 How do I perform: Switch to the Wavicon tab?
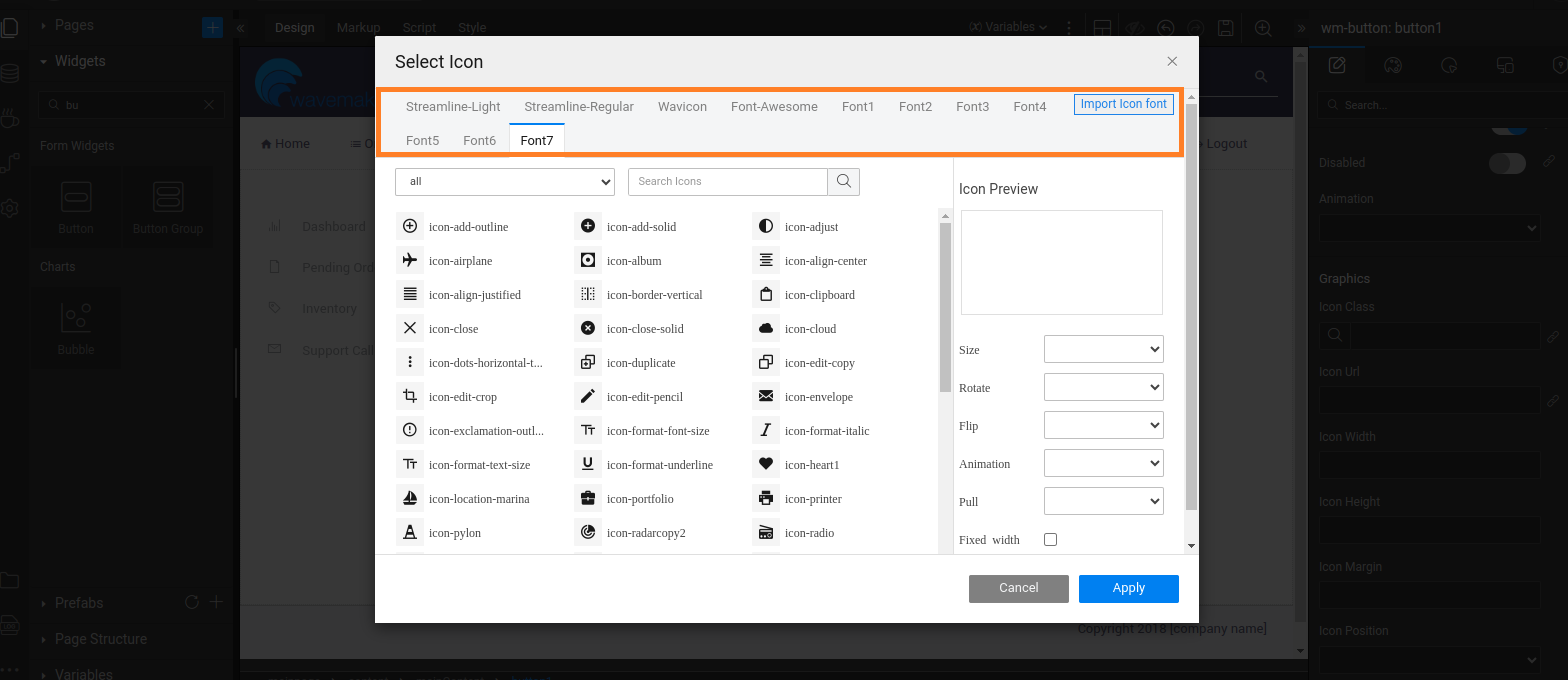(x=682, y=107)
